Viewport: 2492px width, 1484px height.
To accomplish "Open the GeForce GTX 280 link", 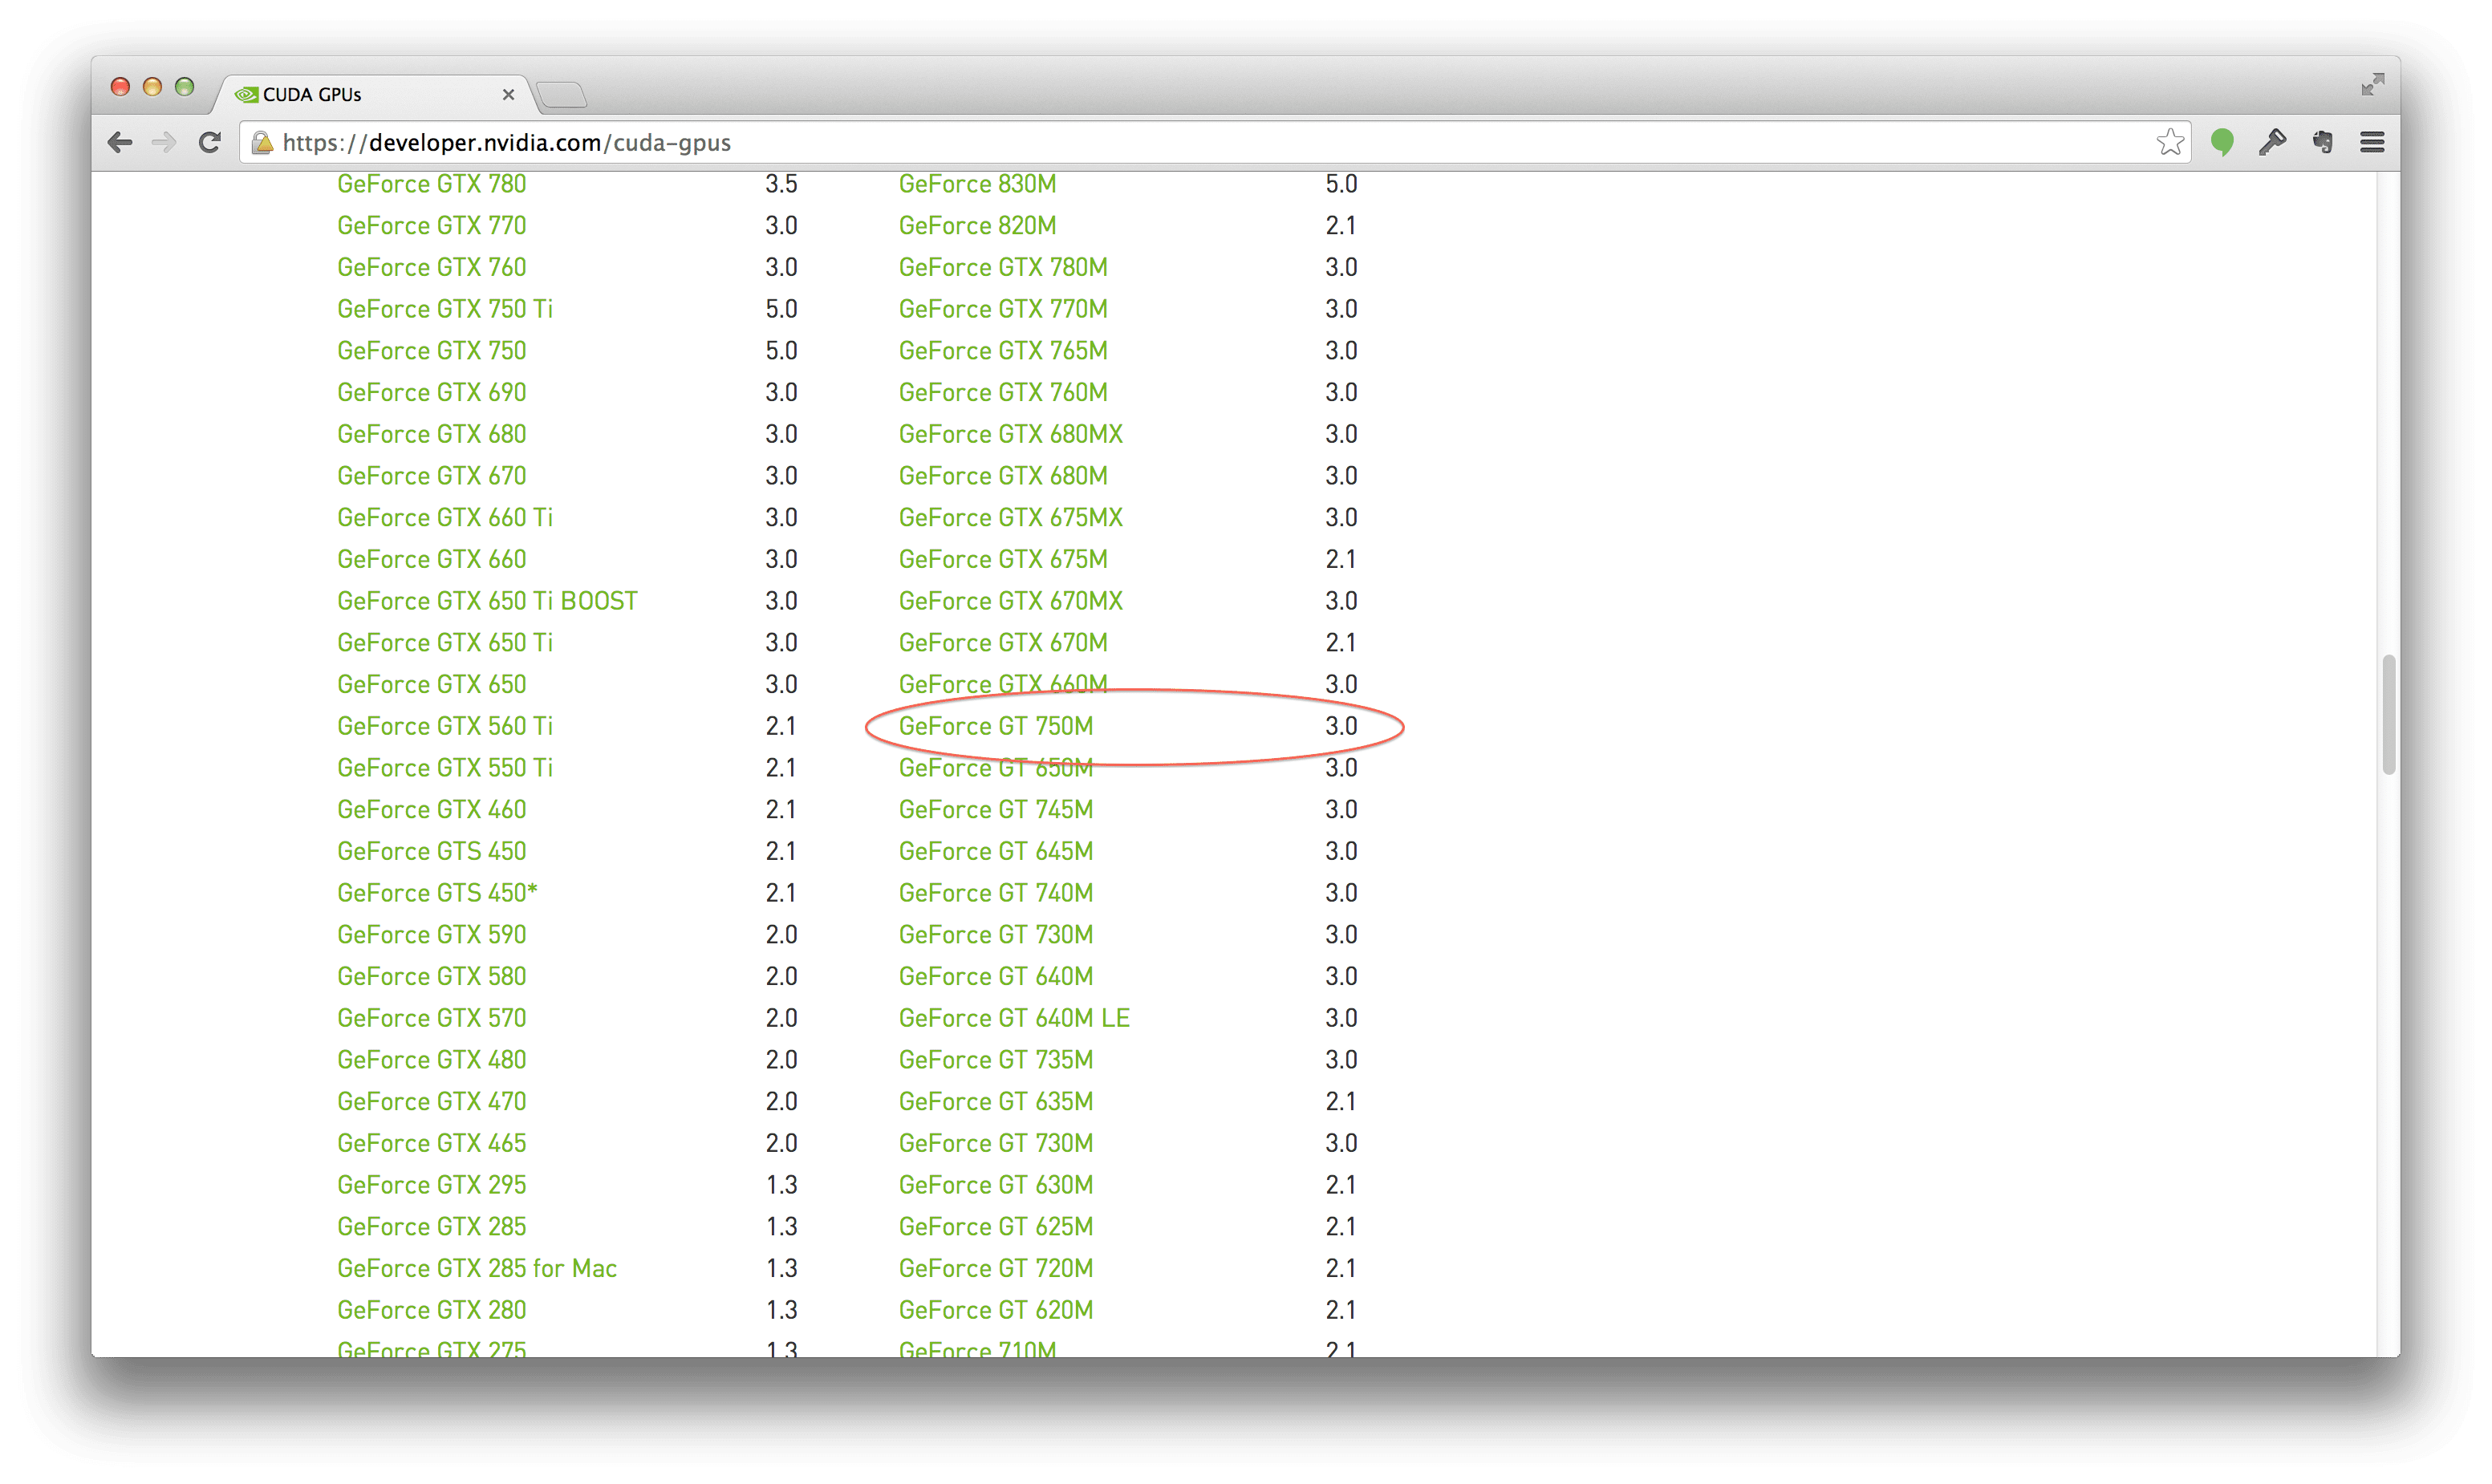I will pyautogui.click(x=431, y=1310).
